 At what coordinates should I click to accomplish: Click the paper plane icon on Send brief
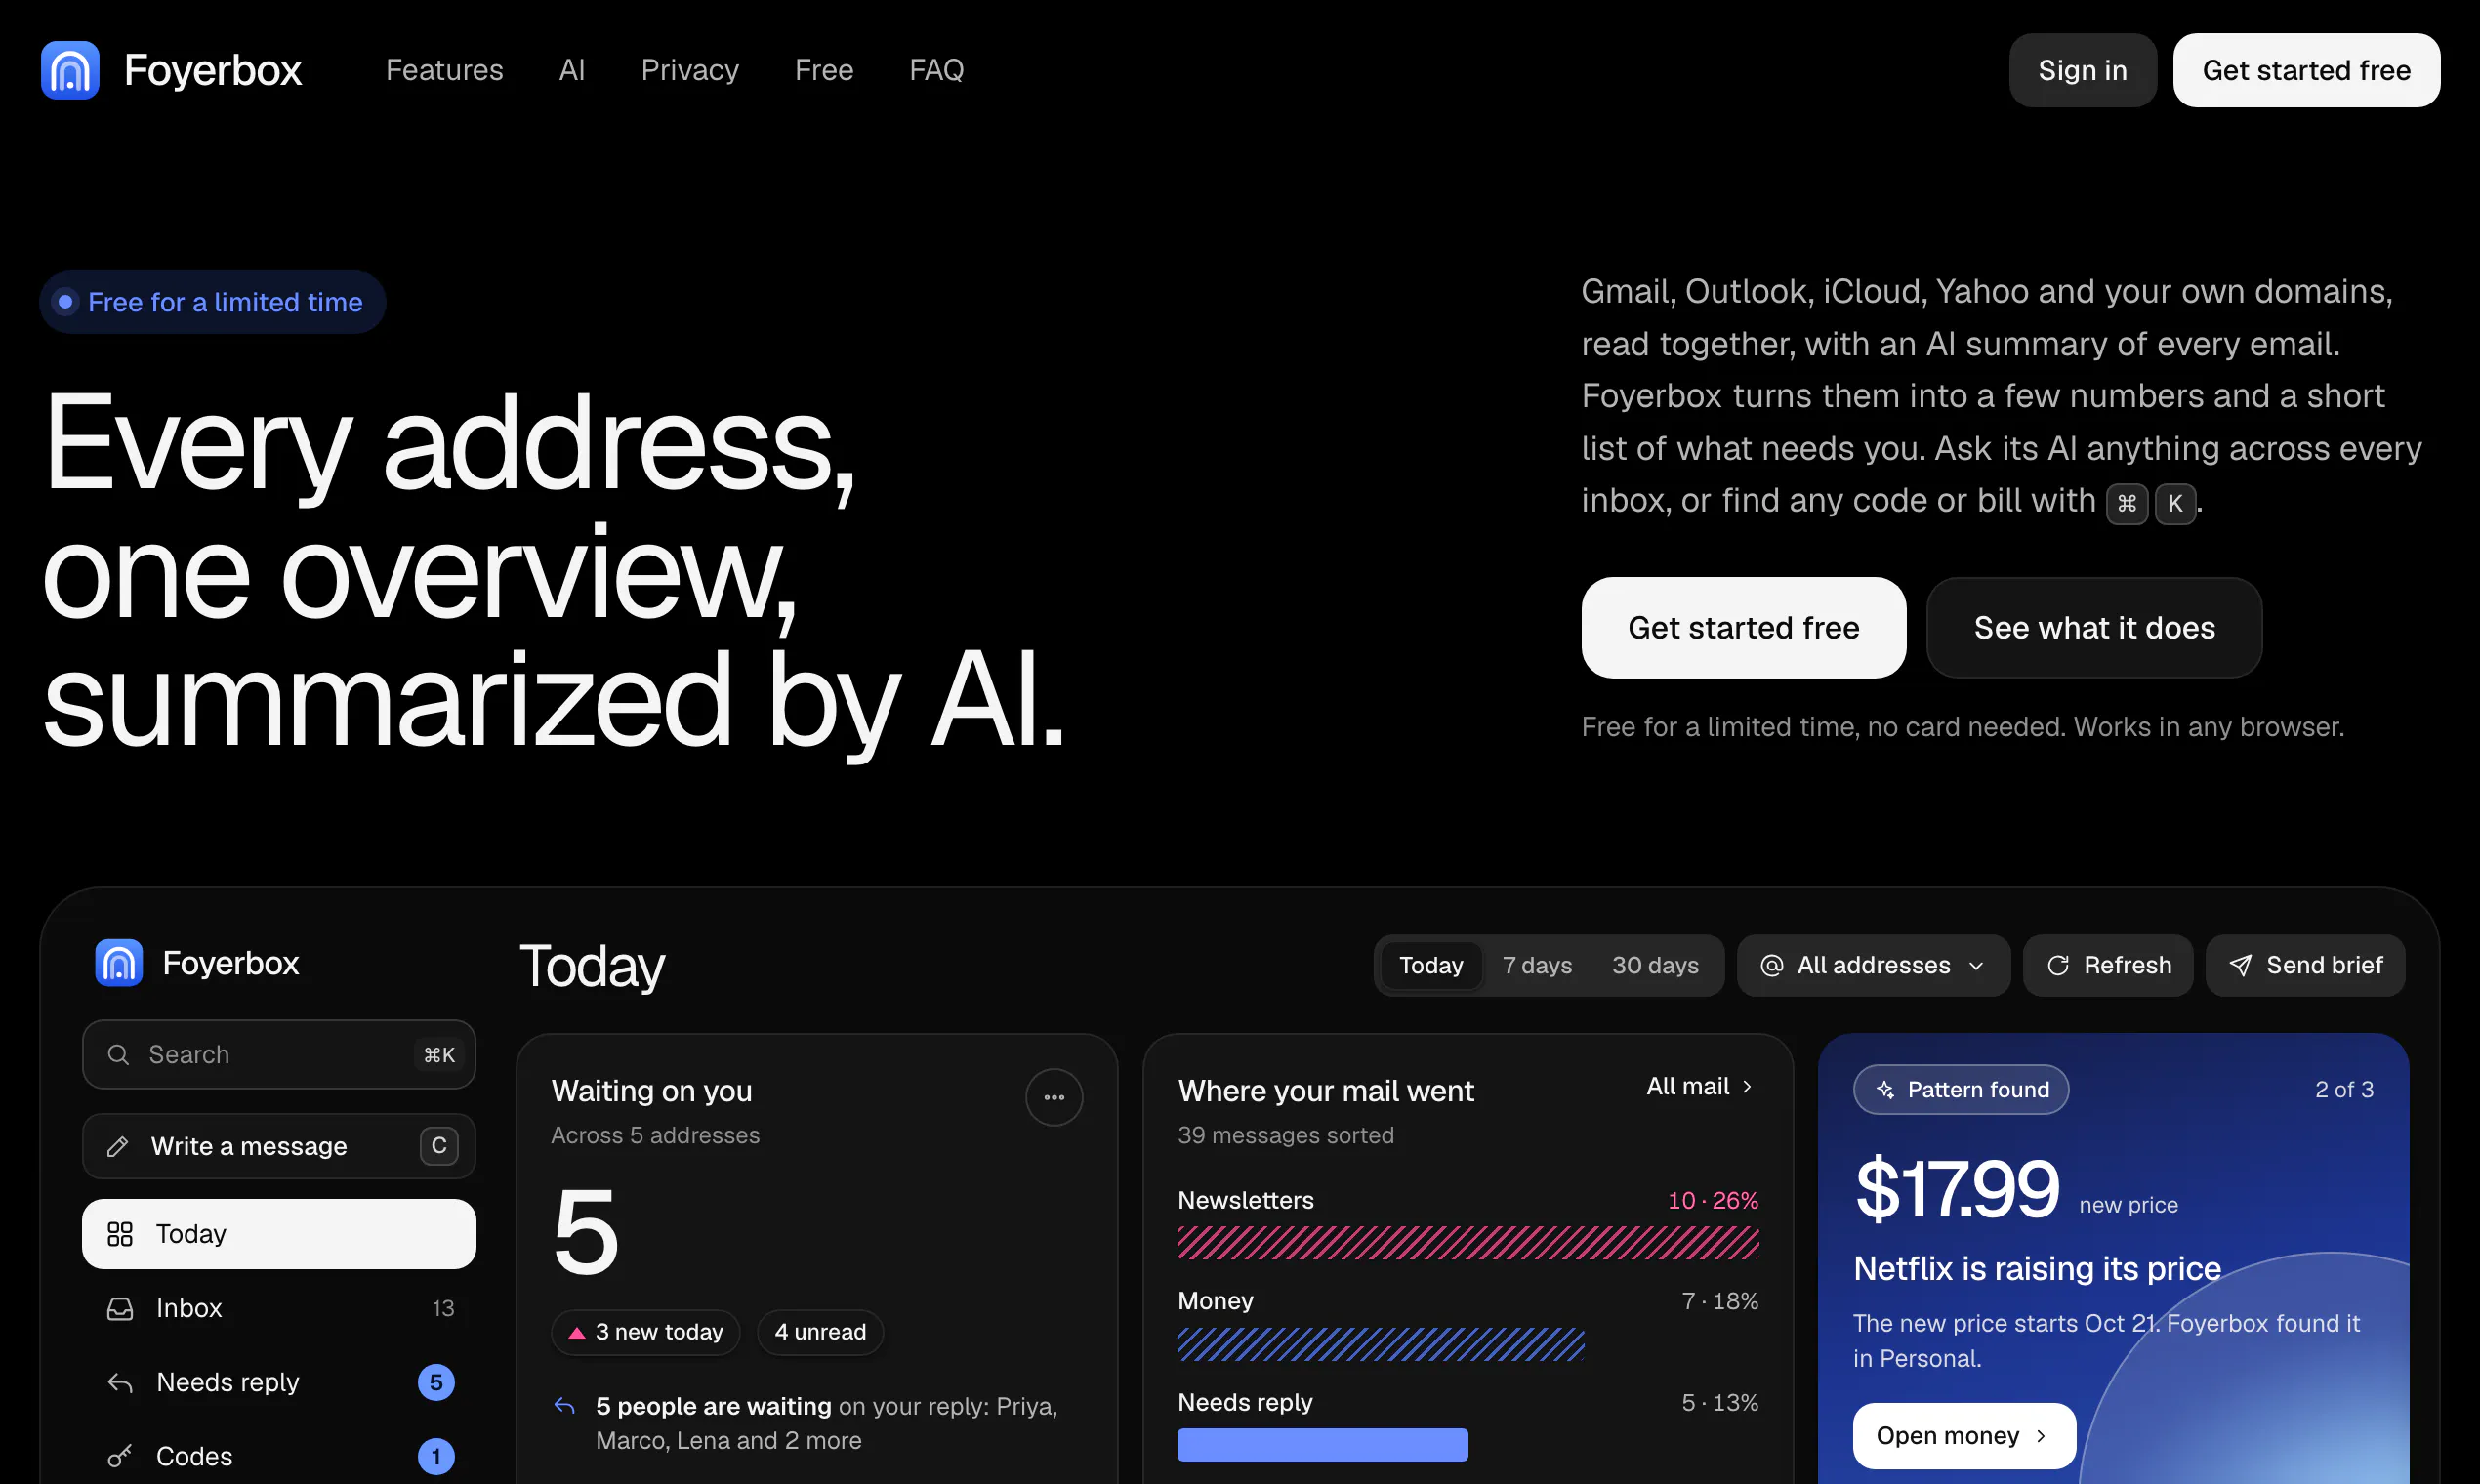pyautogui.click(x=2241, y=965)
